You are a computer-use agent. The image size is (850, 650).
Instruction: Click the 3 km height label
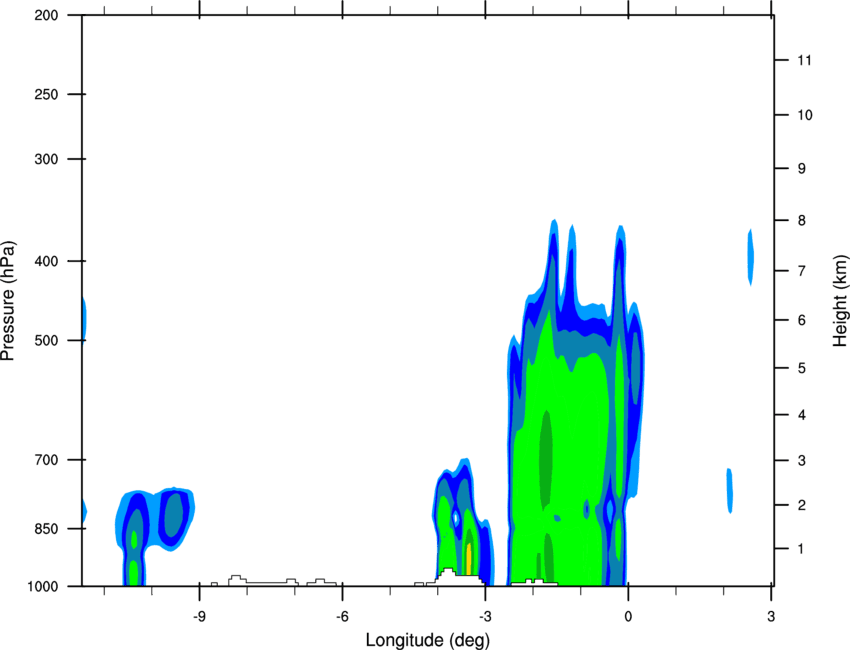click(x=802, y=461)
